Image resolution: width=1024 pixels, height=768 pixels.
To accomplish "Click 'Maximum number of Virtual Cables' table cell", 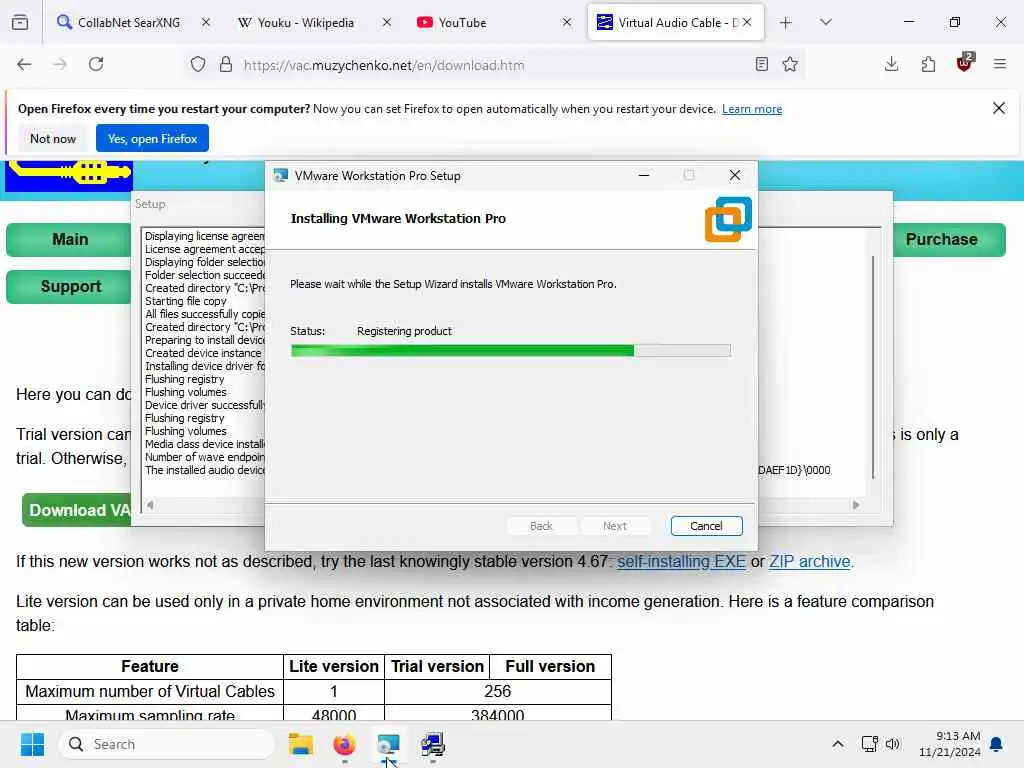I will pos(150,691).
